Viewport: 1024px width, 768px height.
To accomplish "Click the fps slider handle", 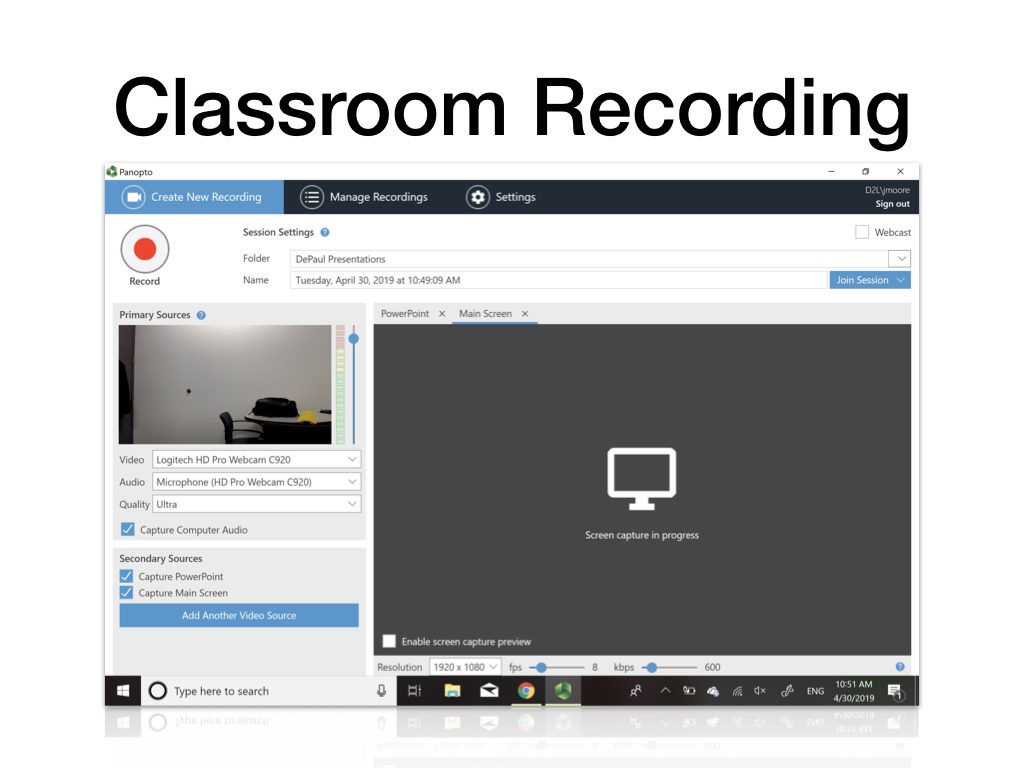I will tap(541, 667).
